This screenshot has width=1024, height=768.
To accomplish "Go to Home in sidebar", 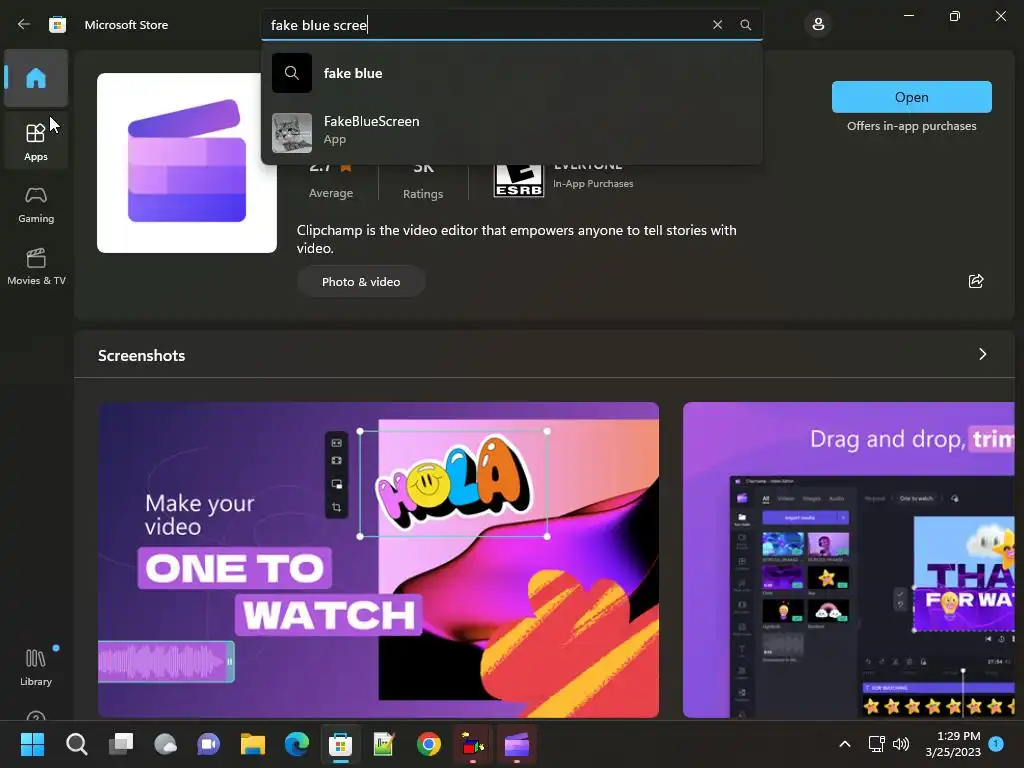I will (x=36, y=78).
